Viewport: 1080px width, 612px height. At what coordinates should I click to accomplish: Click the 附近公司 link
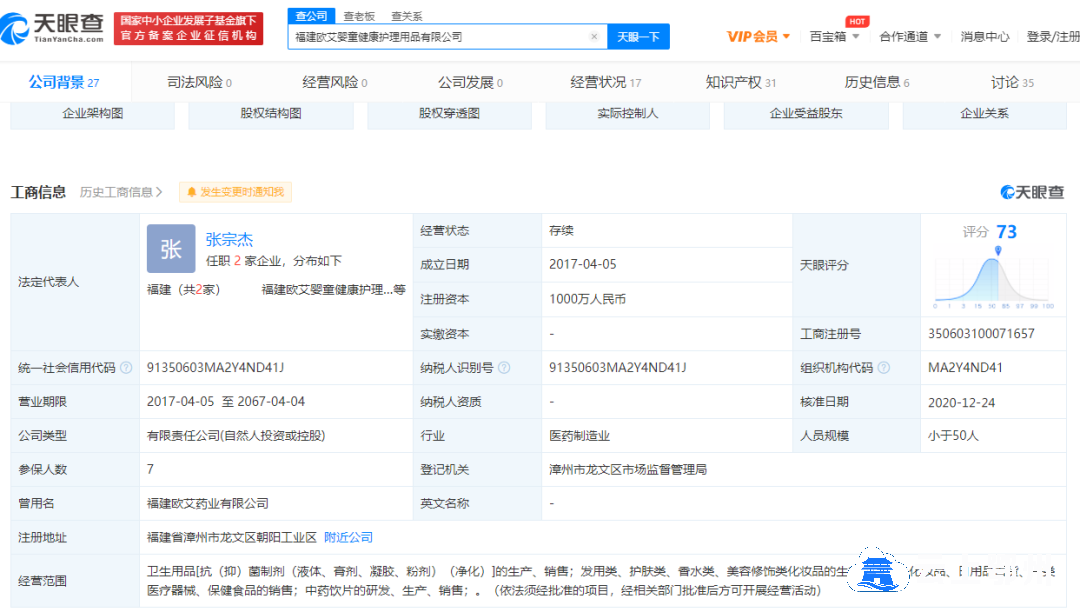coord(348,537)
